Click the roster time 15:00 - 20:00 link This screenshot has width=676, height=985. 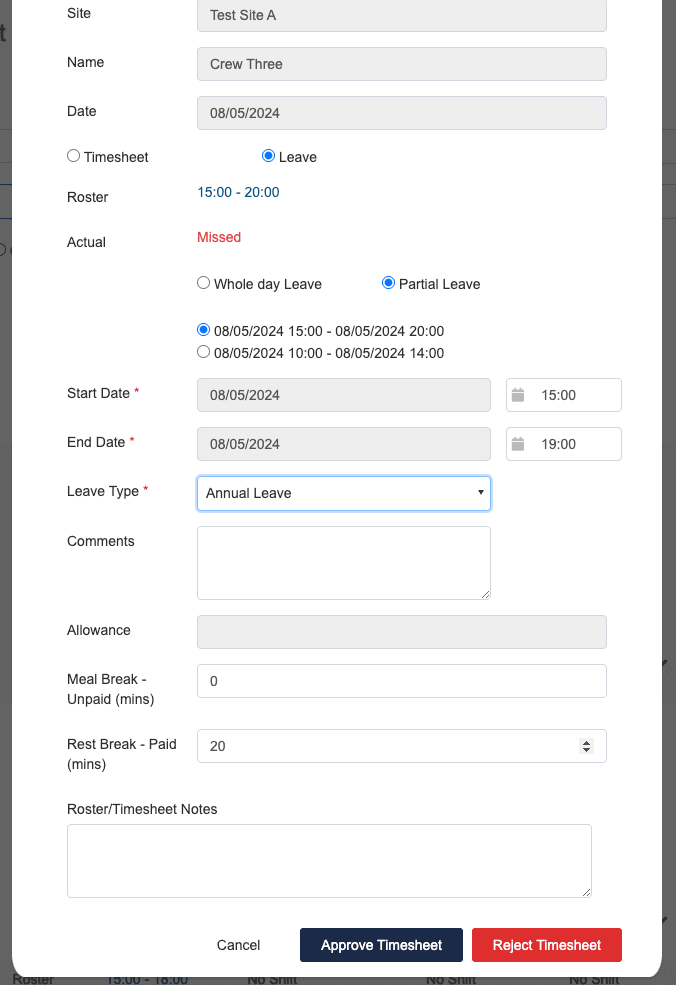coord(238,192)
